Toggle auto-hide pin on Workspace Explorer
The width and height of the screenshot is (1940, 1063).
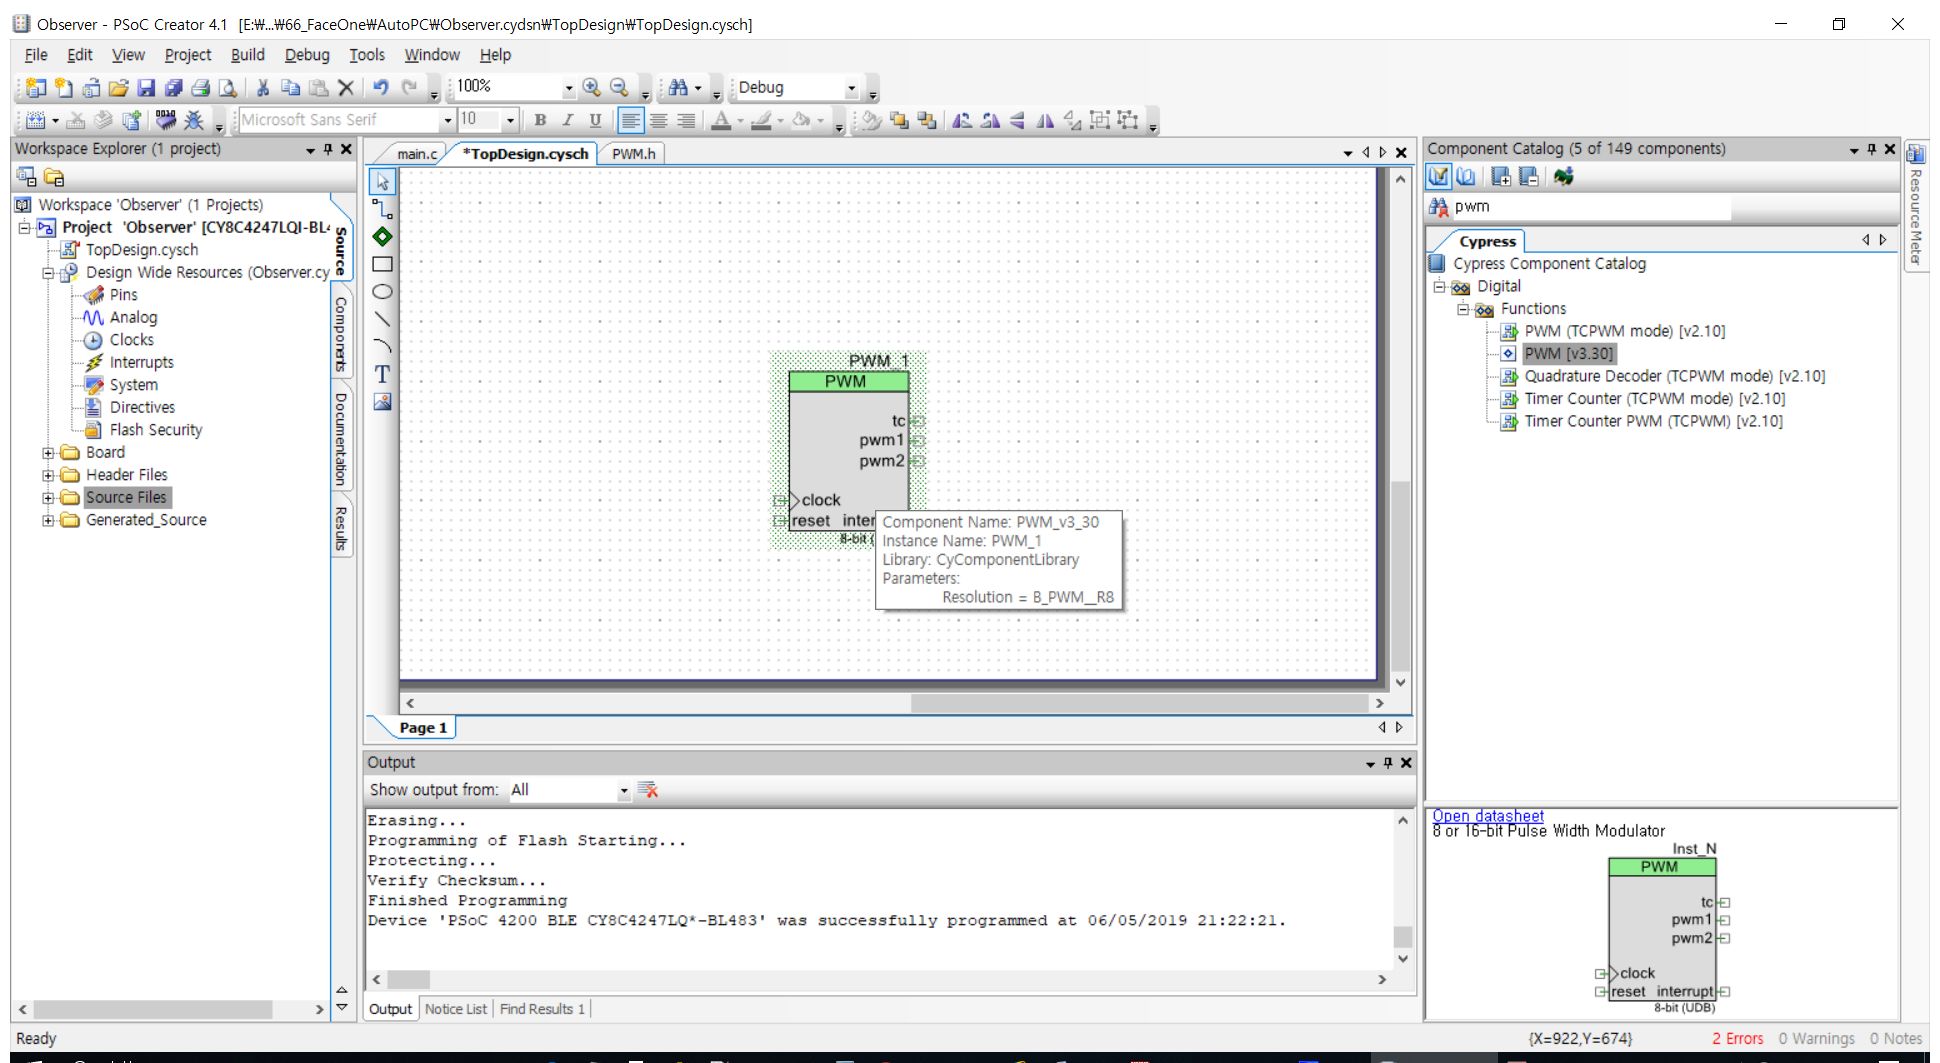coord(328,149)
